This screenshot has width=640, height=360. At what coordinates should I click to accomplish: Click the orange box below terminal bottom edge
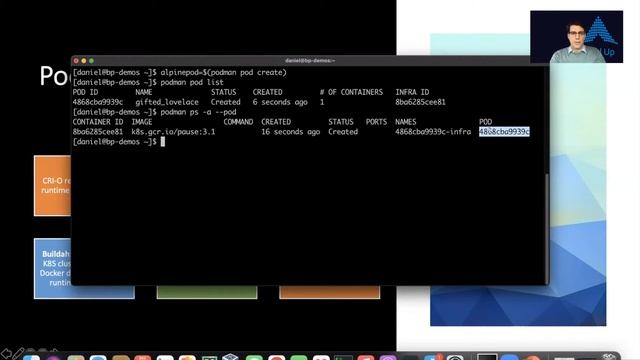coord(329,292)
